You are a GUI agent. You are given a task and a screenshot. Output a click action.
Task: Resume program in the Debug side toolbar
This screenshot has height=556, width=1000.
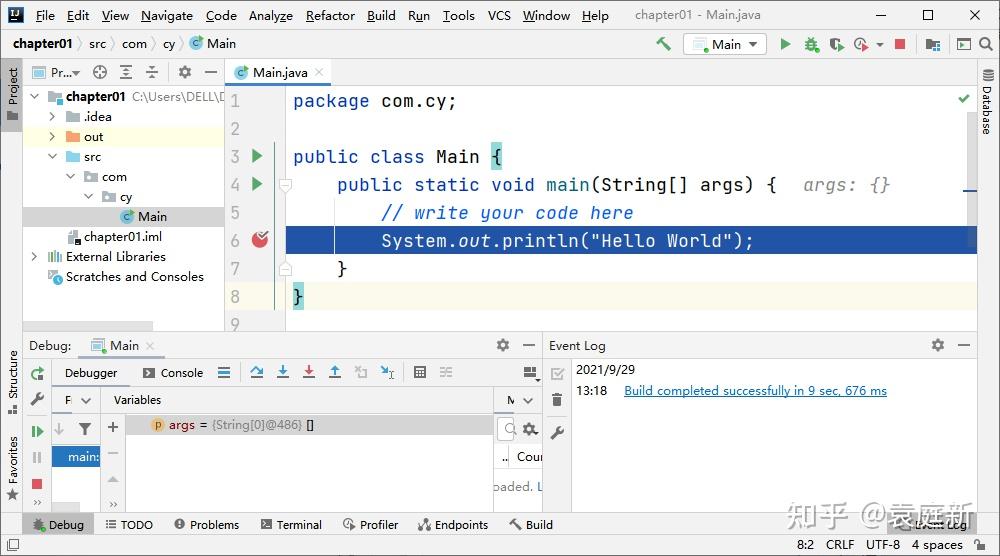(x=37, y=432)
